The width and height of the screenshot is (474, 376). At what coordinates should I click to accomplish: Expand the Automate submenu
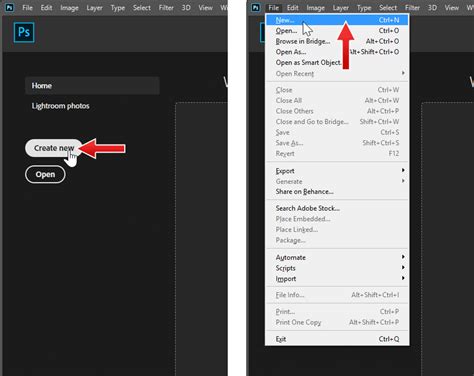click(x=337, y=258)
